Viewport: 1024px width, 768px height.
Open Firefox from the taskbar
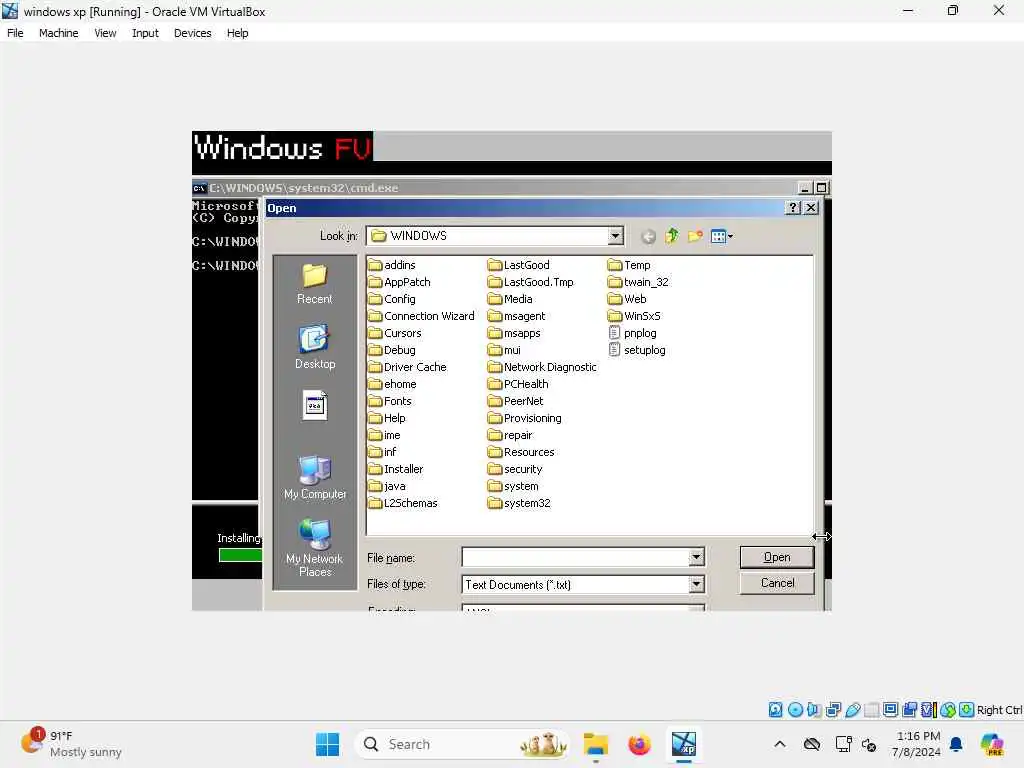point(639,744)
